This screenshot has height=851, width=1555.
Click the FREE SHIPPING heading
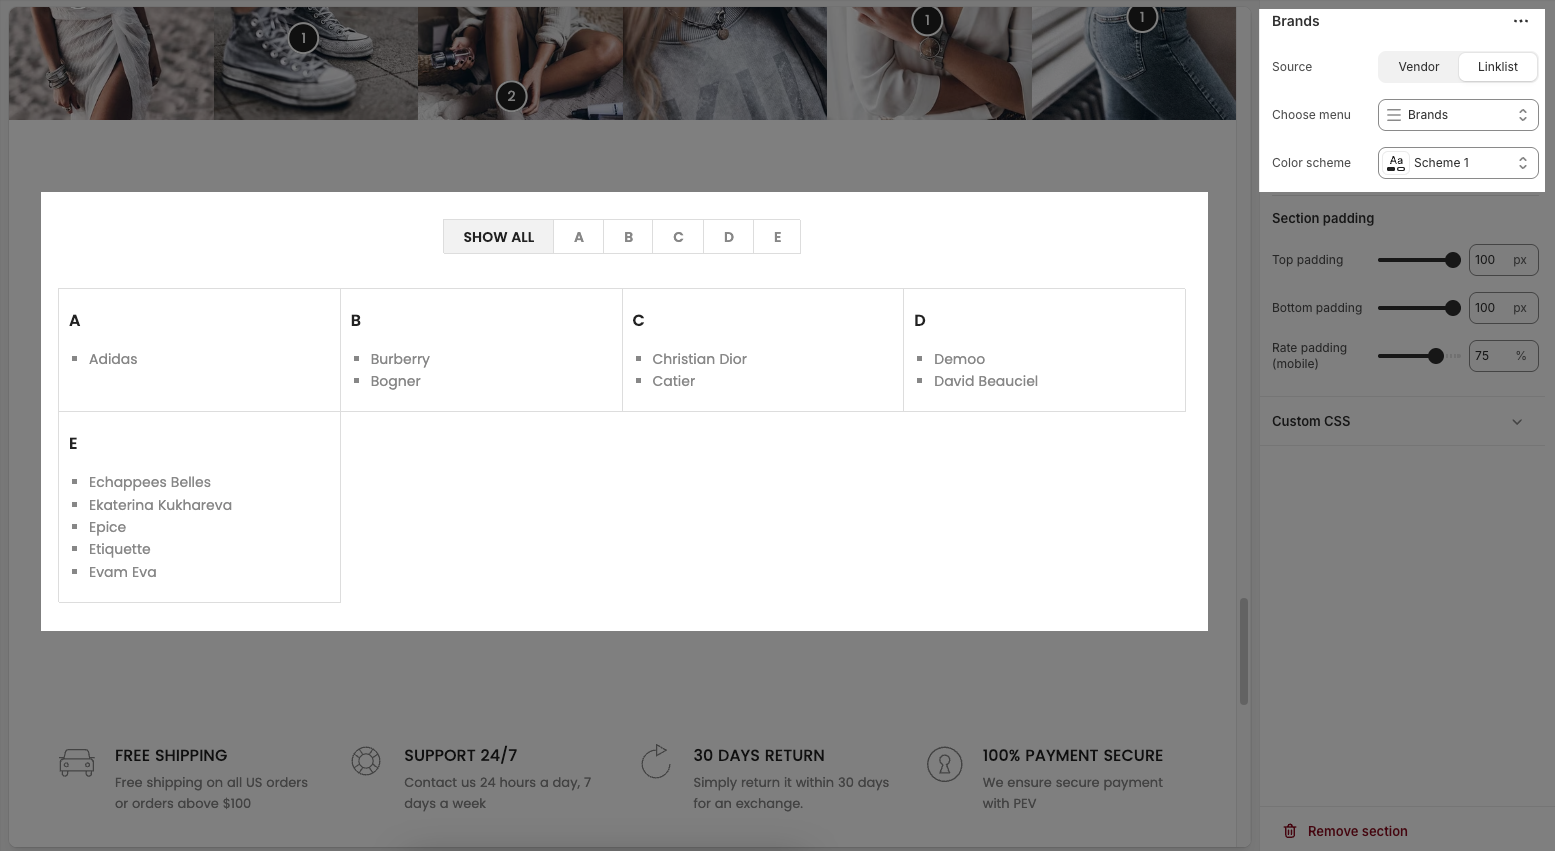pos(171,756)
